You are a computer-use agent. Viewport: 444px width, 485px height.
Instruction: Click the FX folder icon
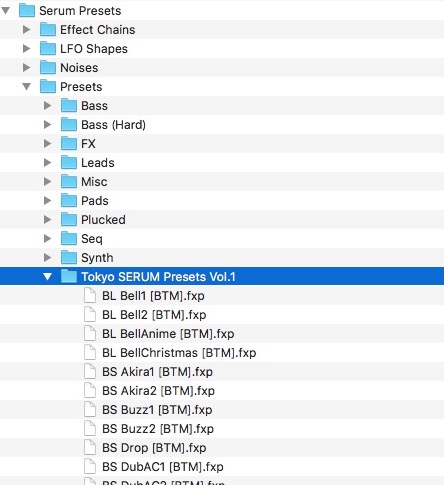point(69,143)
